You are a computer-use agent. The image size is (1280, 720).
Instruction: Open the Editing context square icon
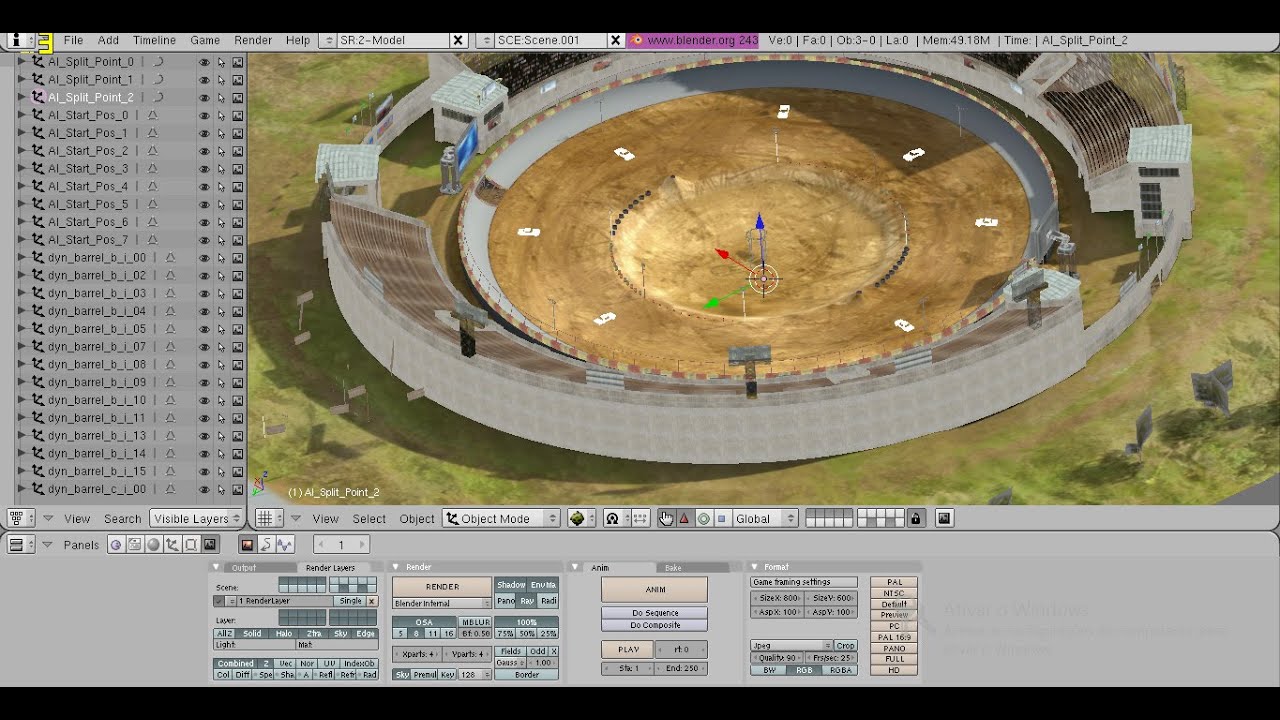tap(191, 544)
